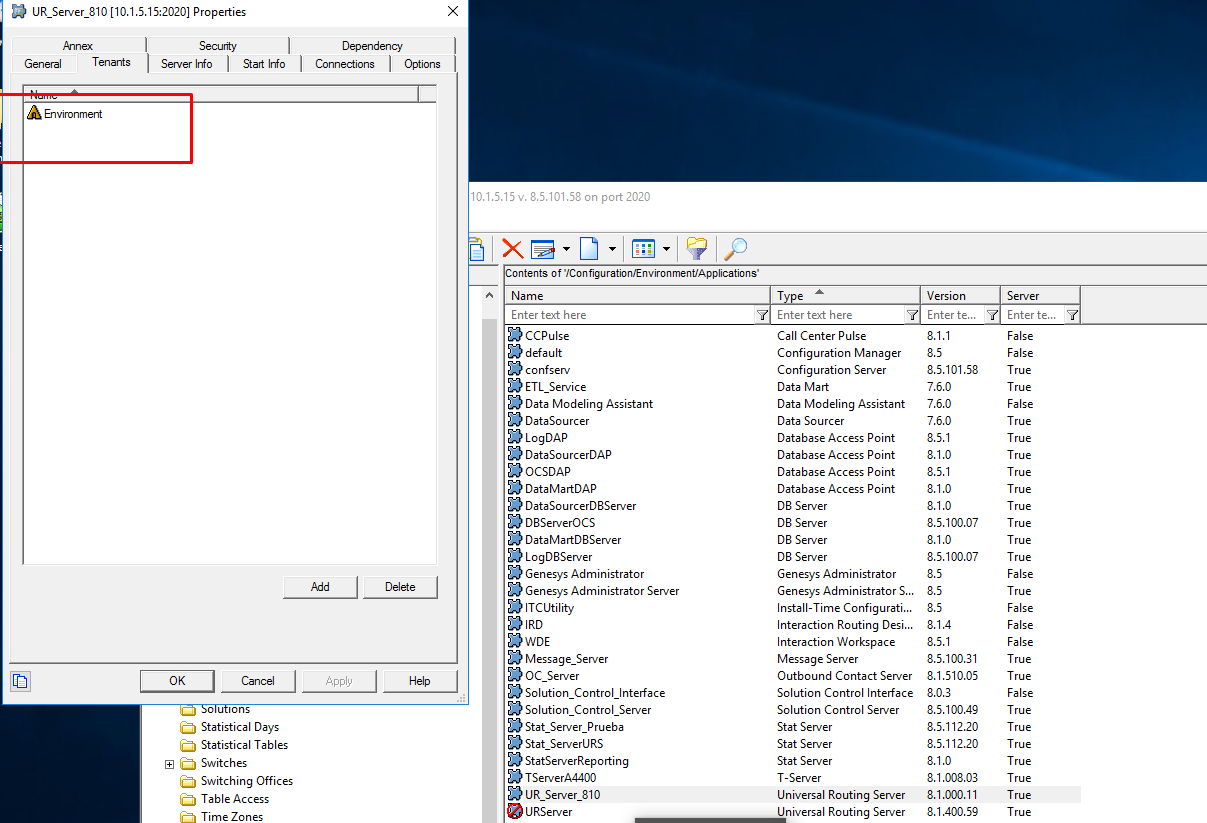Click the Statistical Tables folder icon
The image size is (1207, 823).
pyautogui.click(x=188, y=745)
